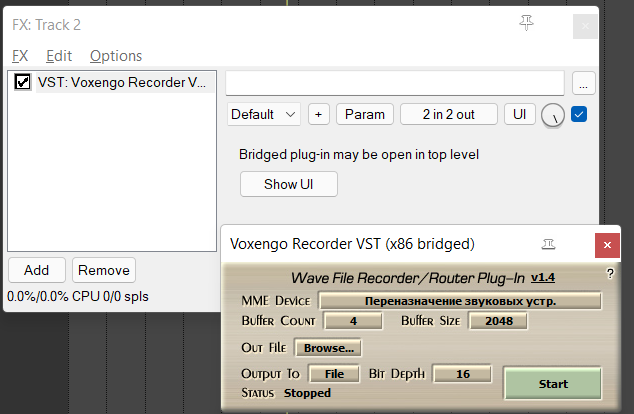Open the Options menu
The image size is (634, 414).
click(116, 56)
